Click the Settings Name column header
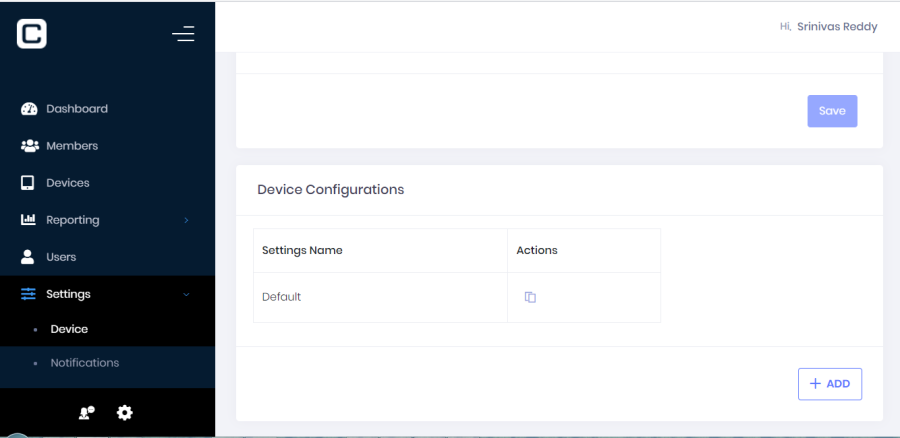 pyautogui.click(x=302, y=250)
